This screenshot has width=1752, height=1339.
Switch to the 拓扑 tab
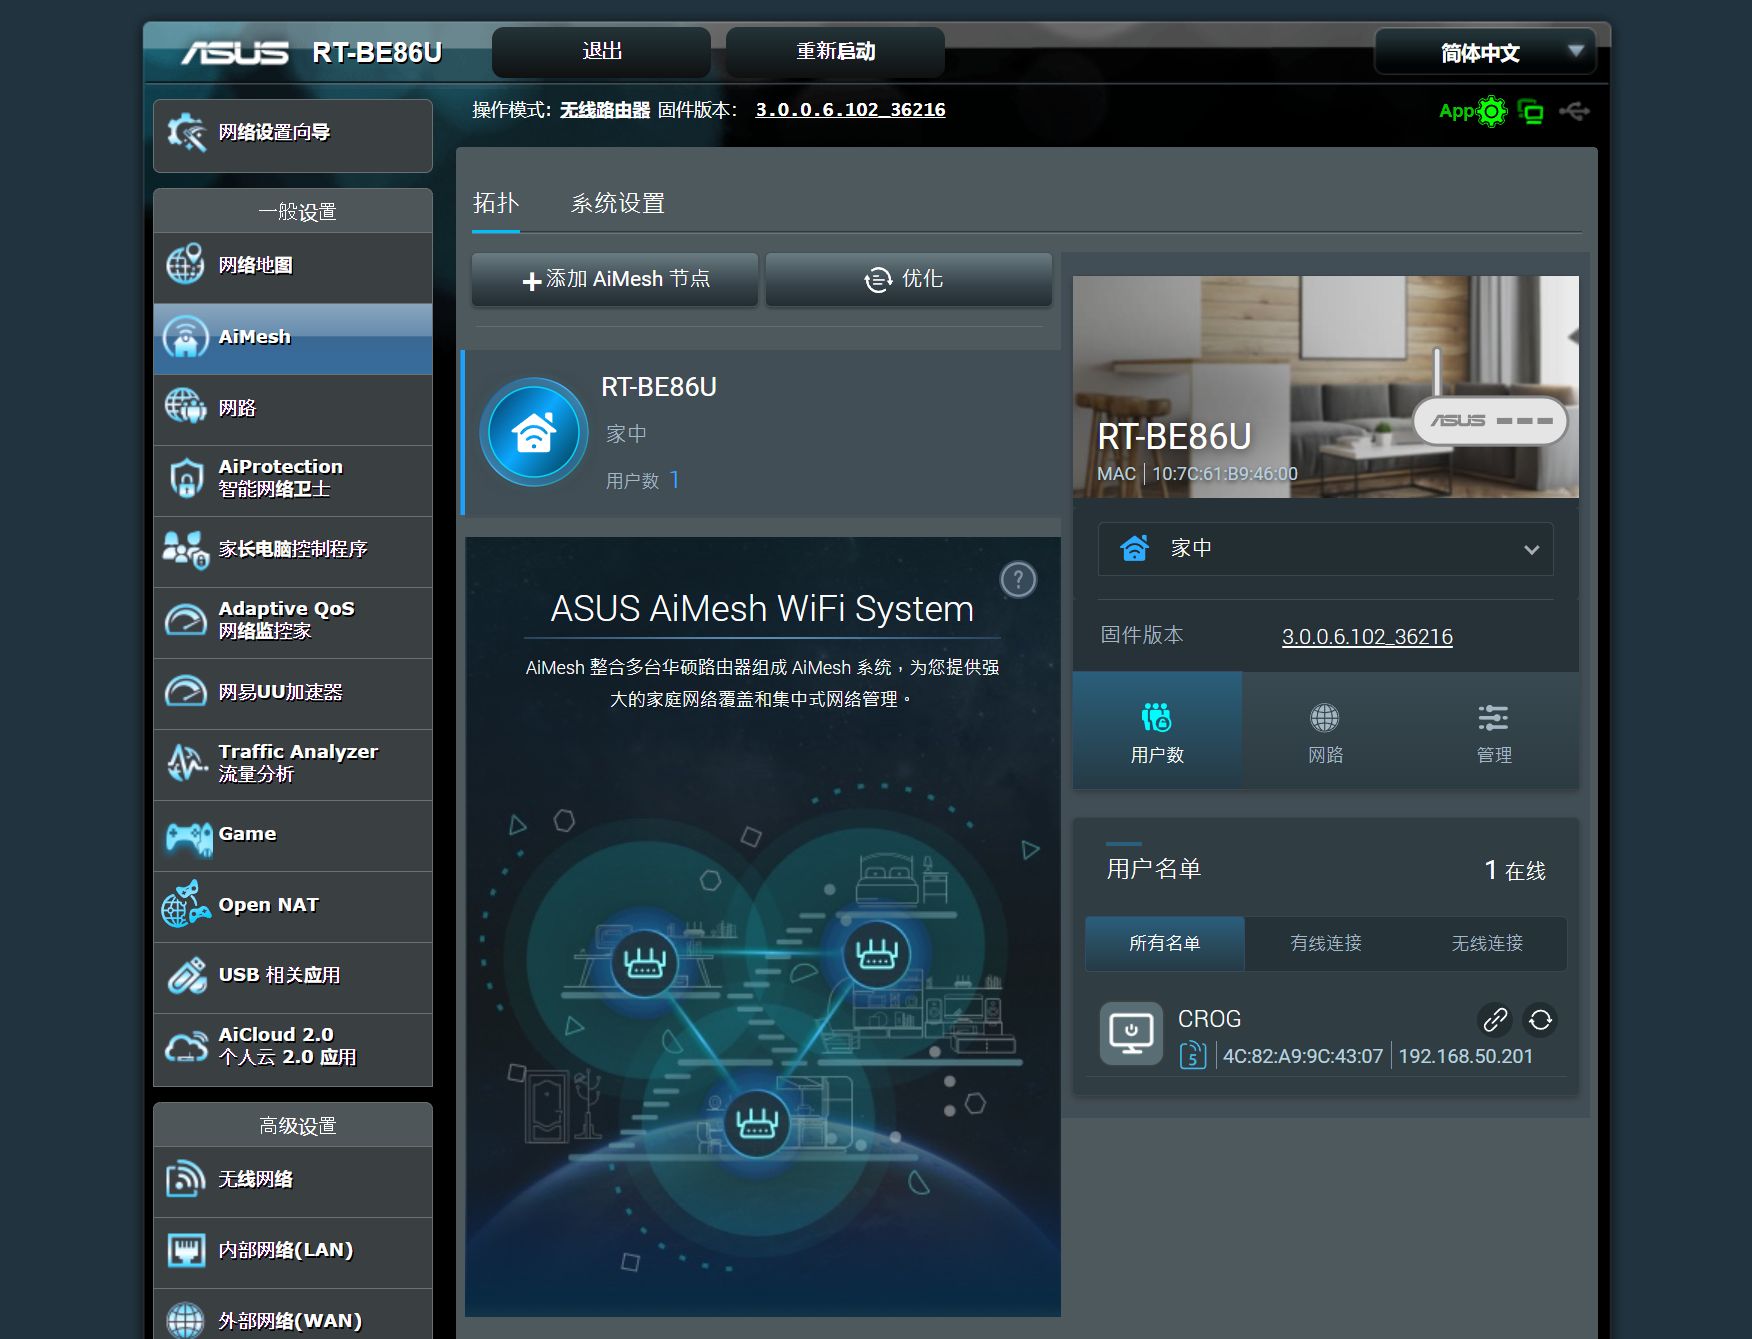pos(496,204)
